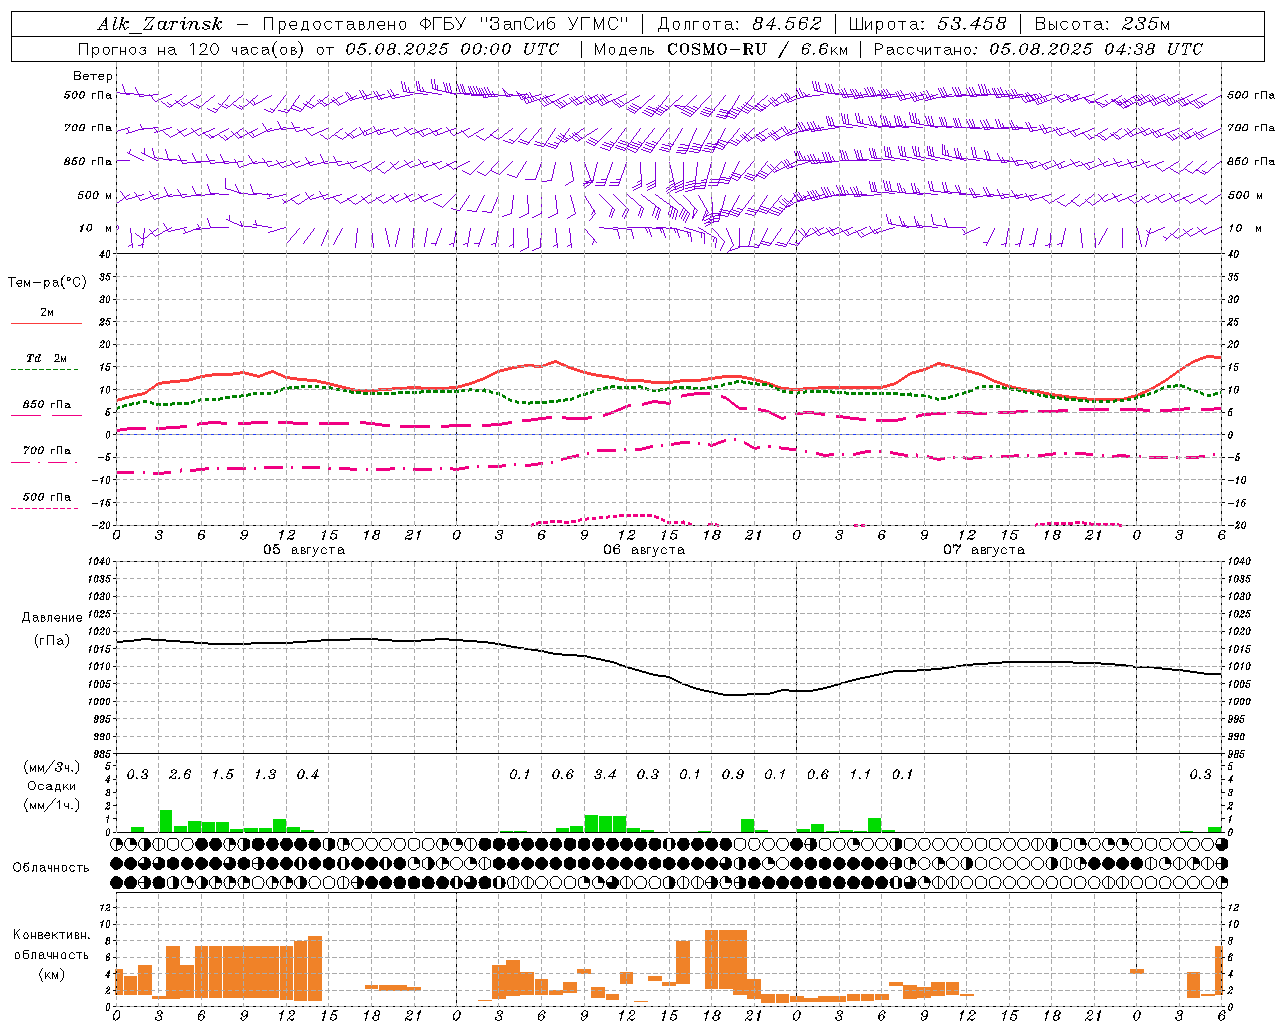Click the model name "COSMO-RU / 6.6км"
The image size is (1280, 1024).
pos(757,49)
